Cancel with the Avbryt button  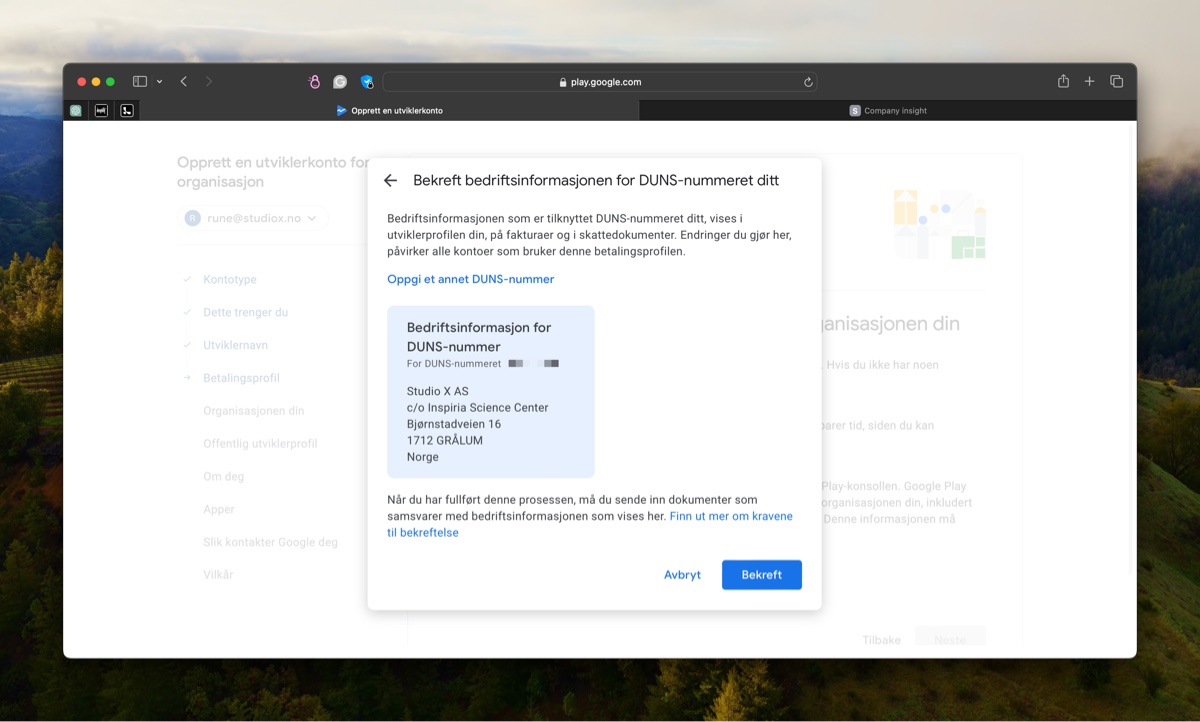(x=682, y=575)
